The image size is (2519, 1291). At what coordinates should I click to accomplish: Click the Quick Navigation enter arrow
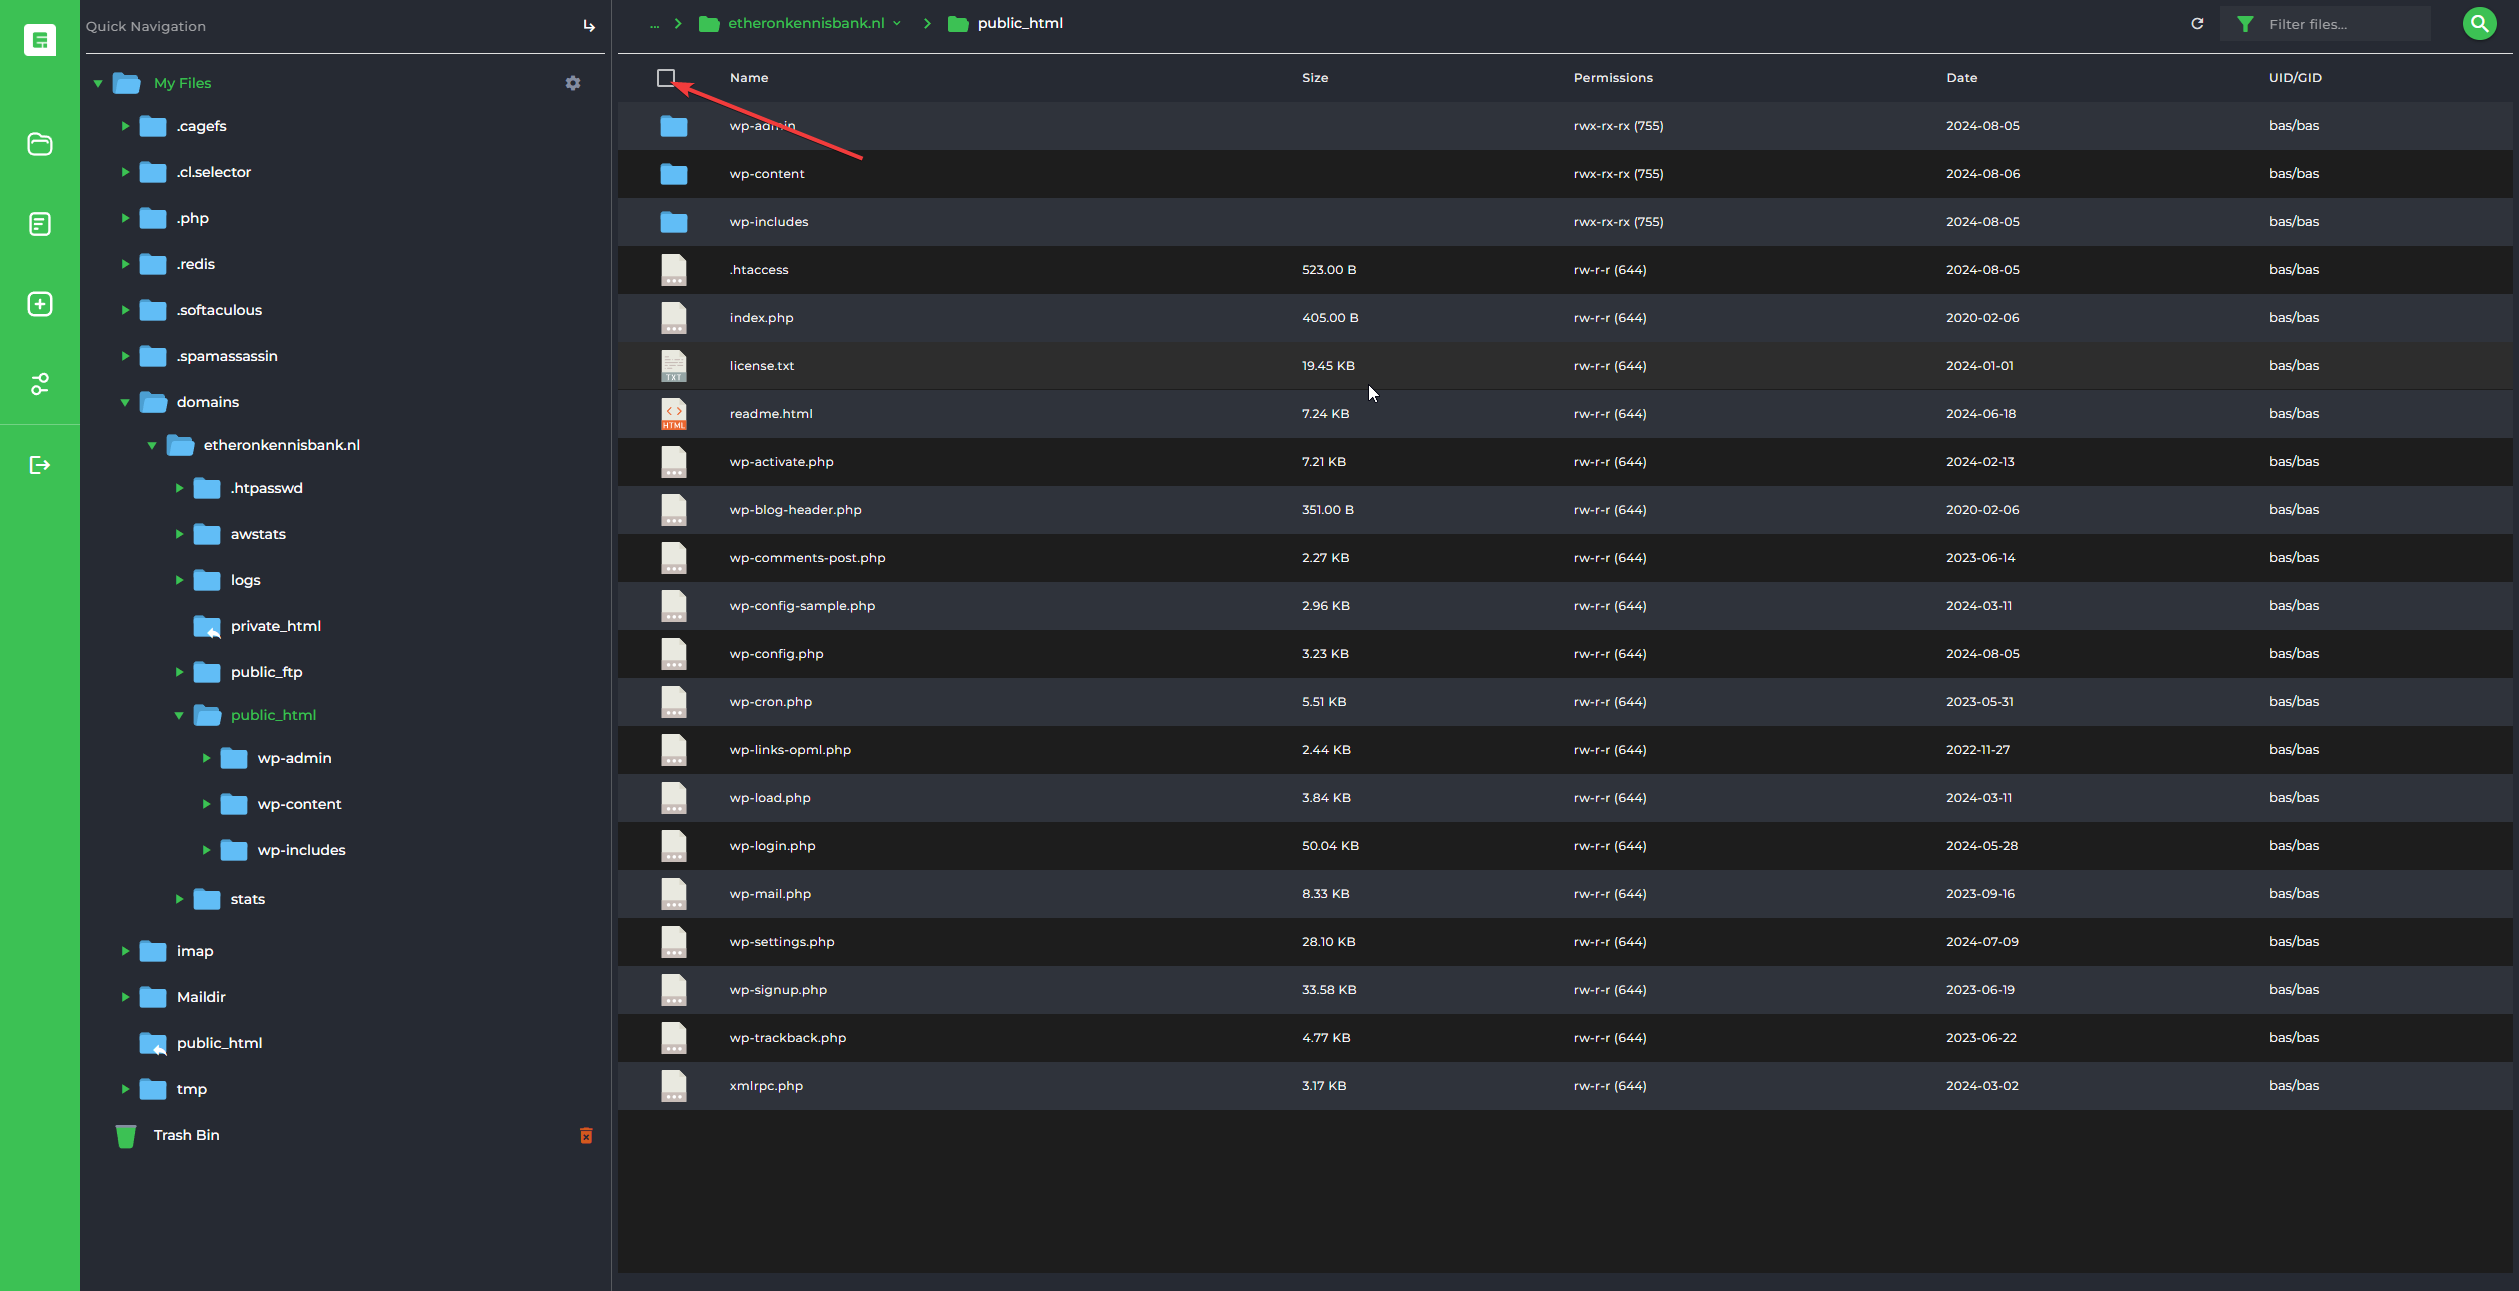coord(589,26)
